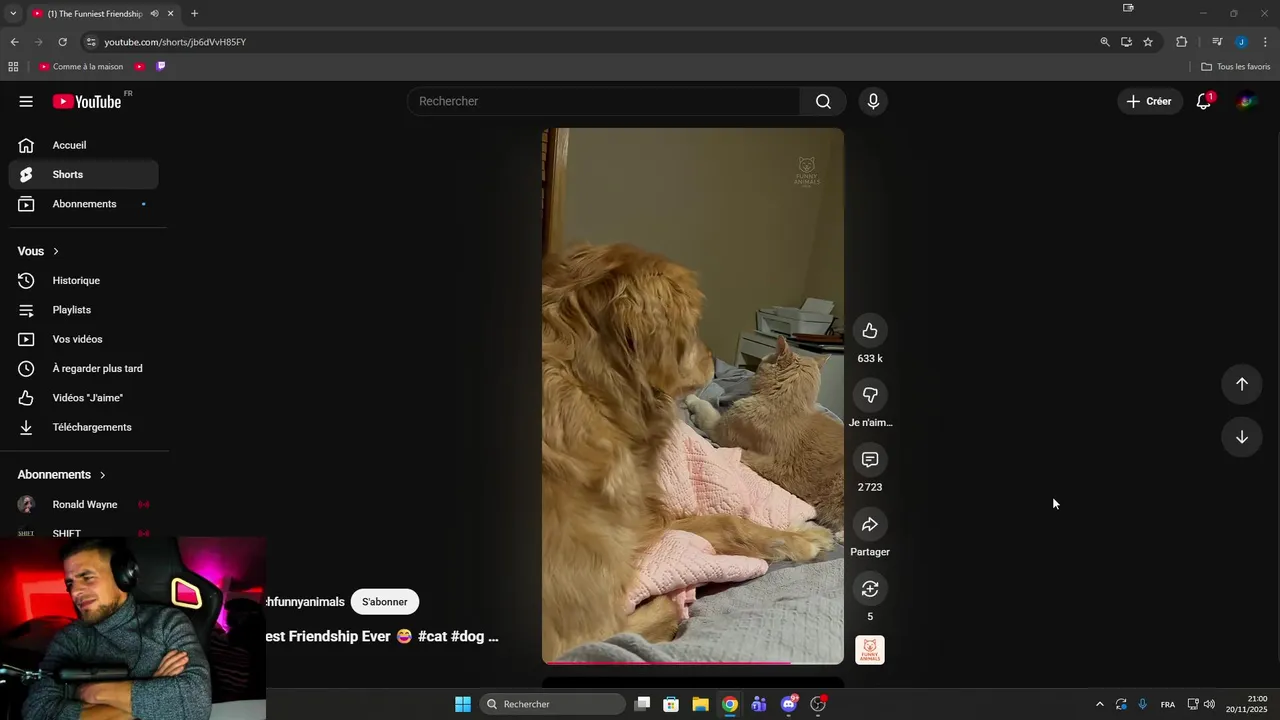This screenshot has height=720, width=1280.
Task: Show hidden system tray icons chevron
Action: coord(1100,704)
